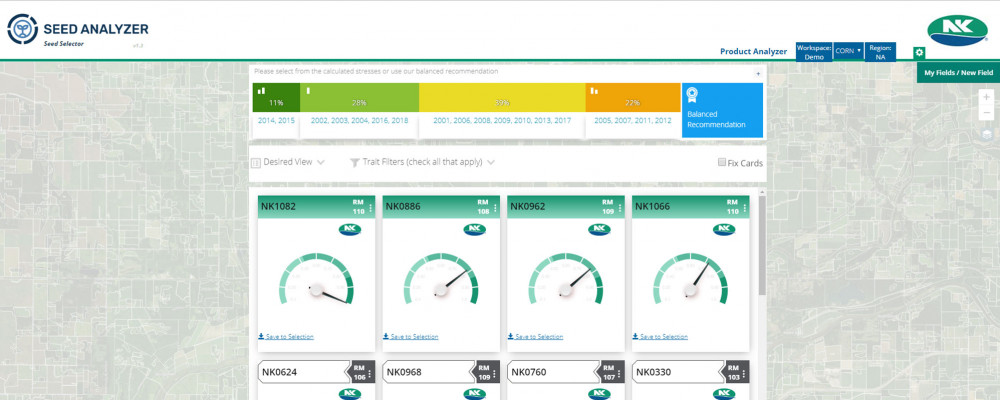Select the Balanced Recommendation tile

(x=722, y=110)
